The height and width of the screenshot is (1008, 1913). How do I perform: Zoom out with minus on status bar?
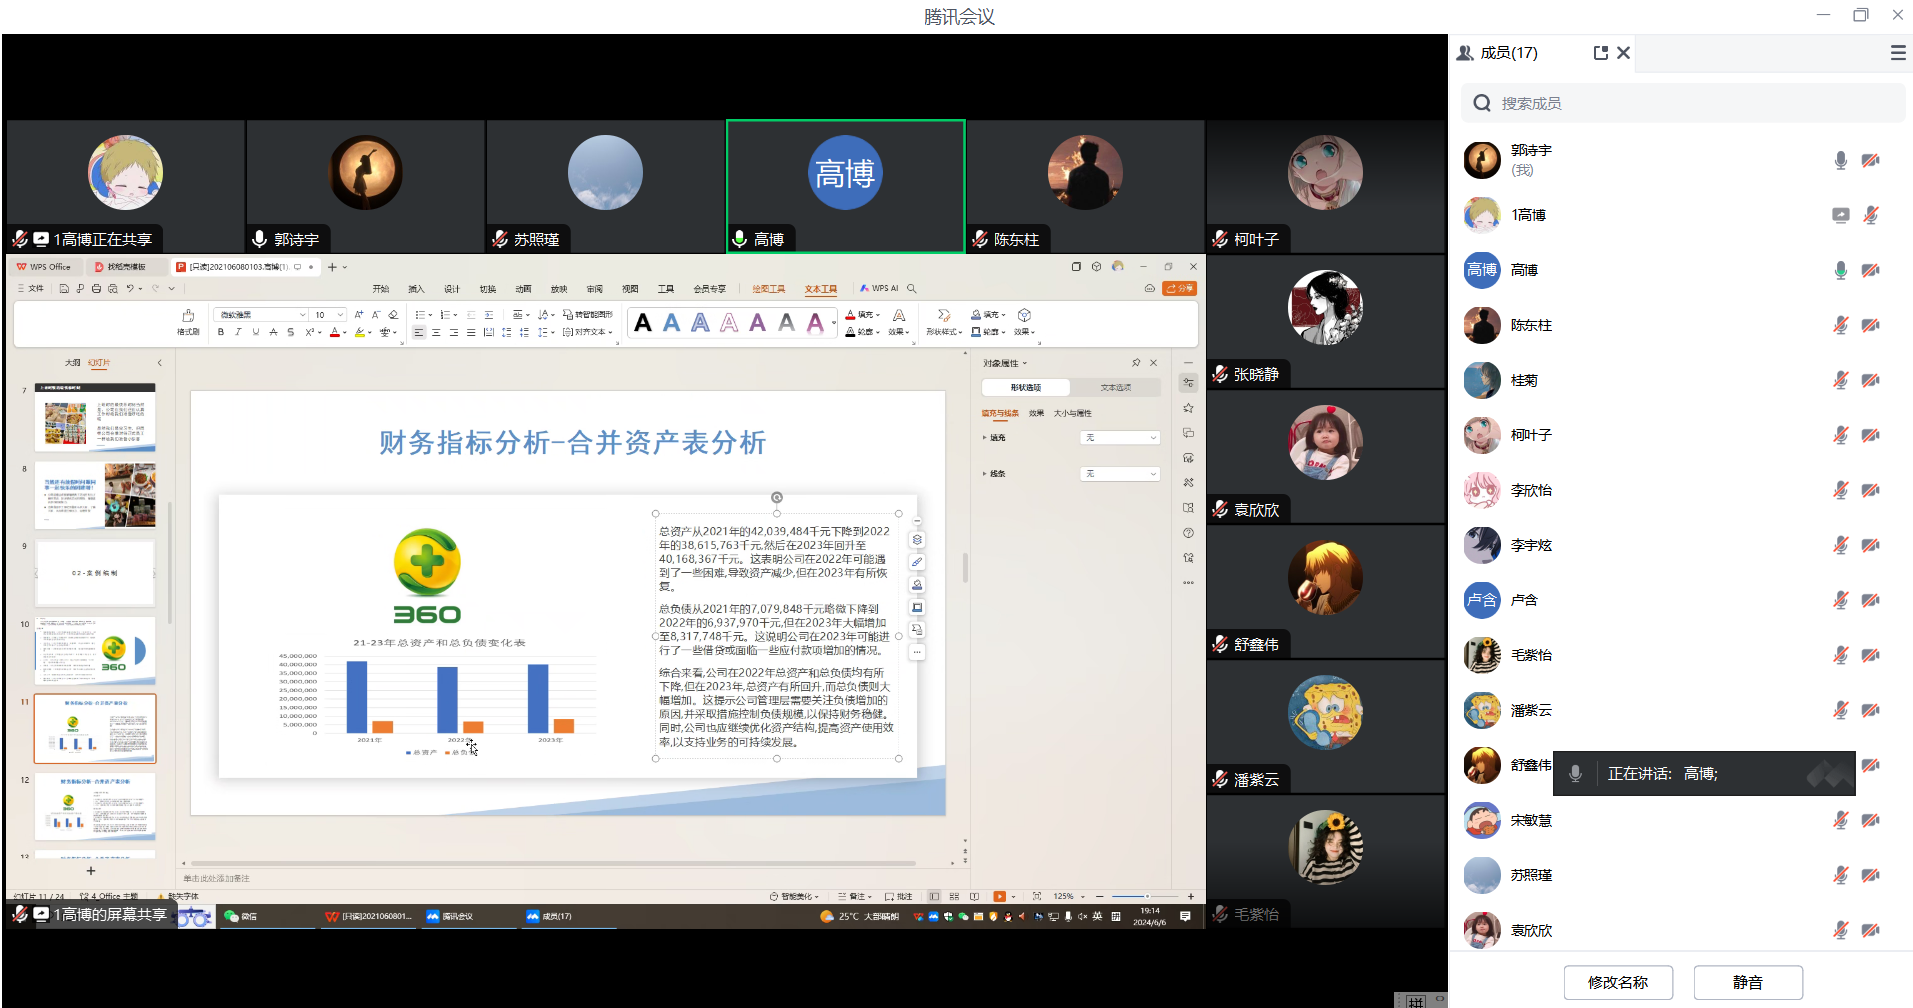1099,896
